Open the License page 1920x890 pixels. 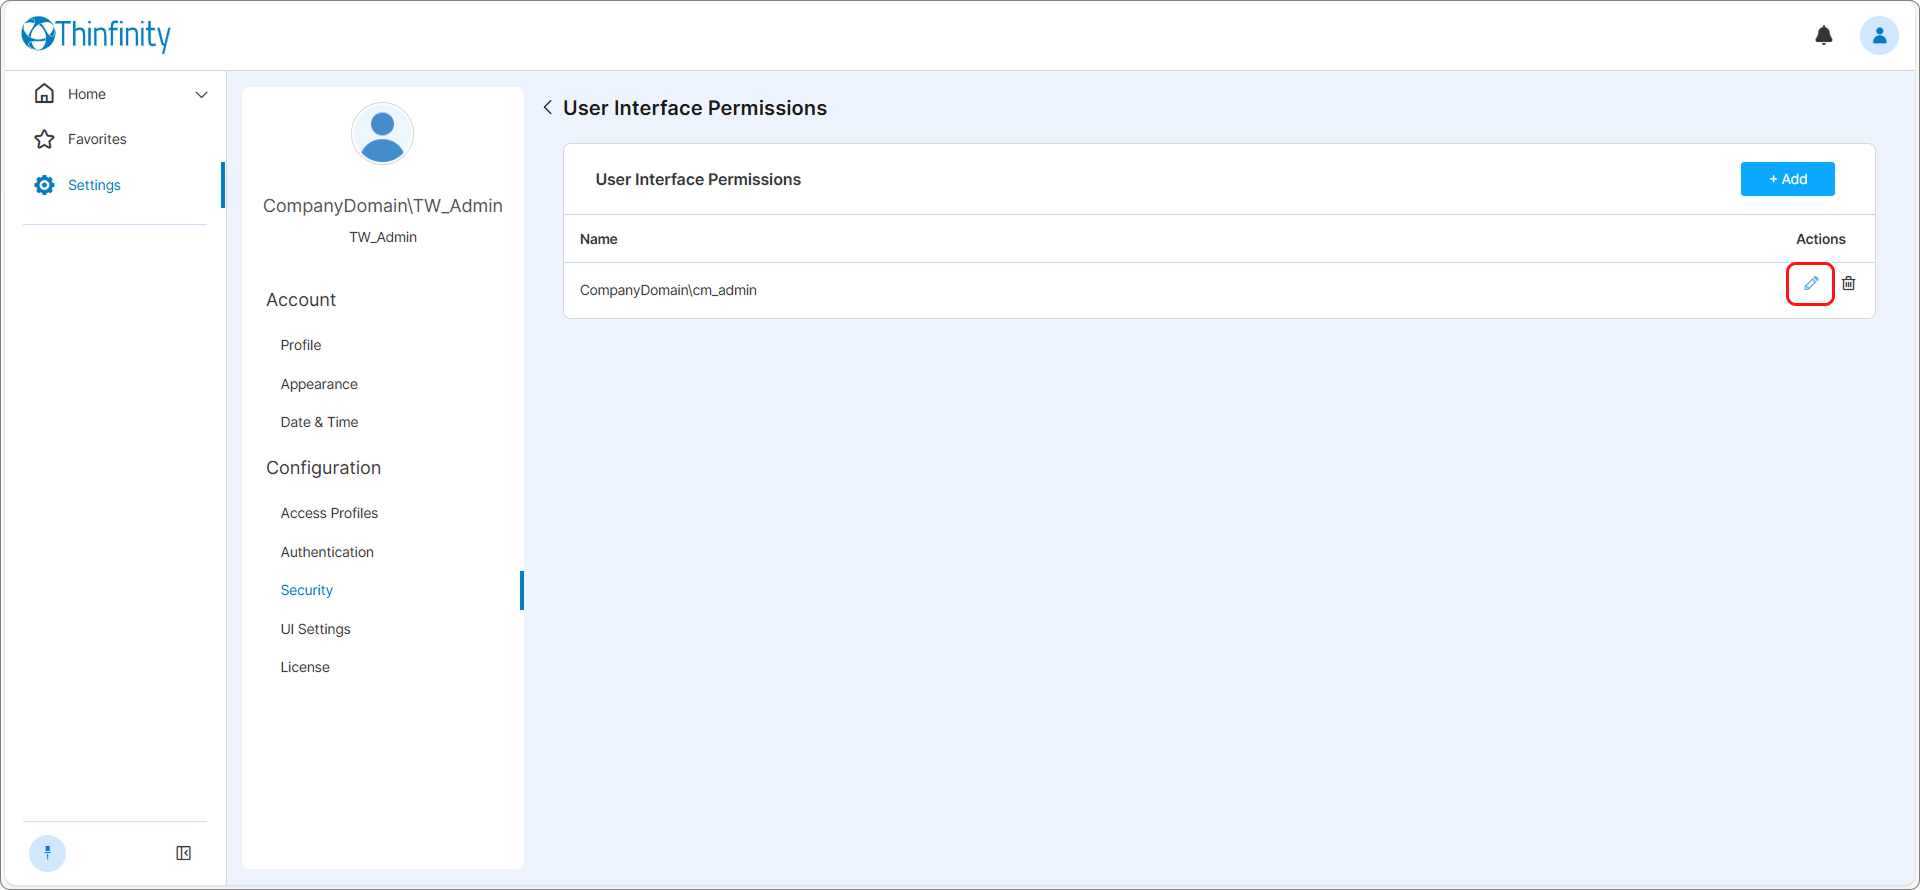click(x=305, y=667)
